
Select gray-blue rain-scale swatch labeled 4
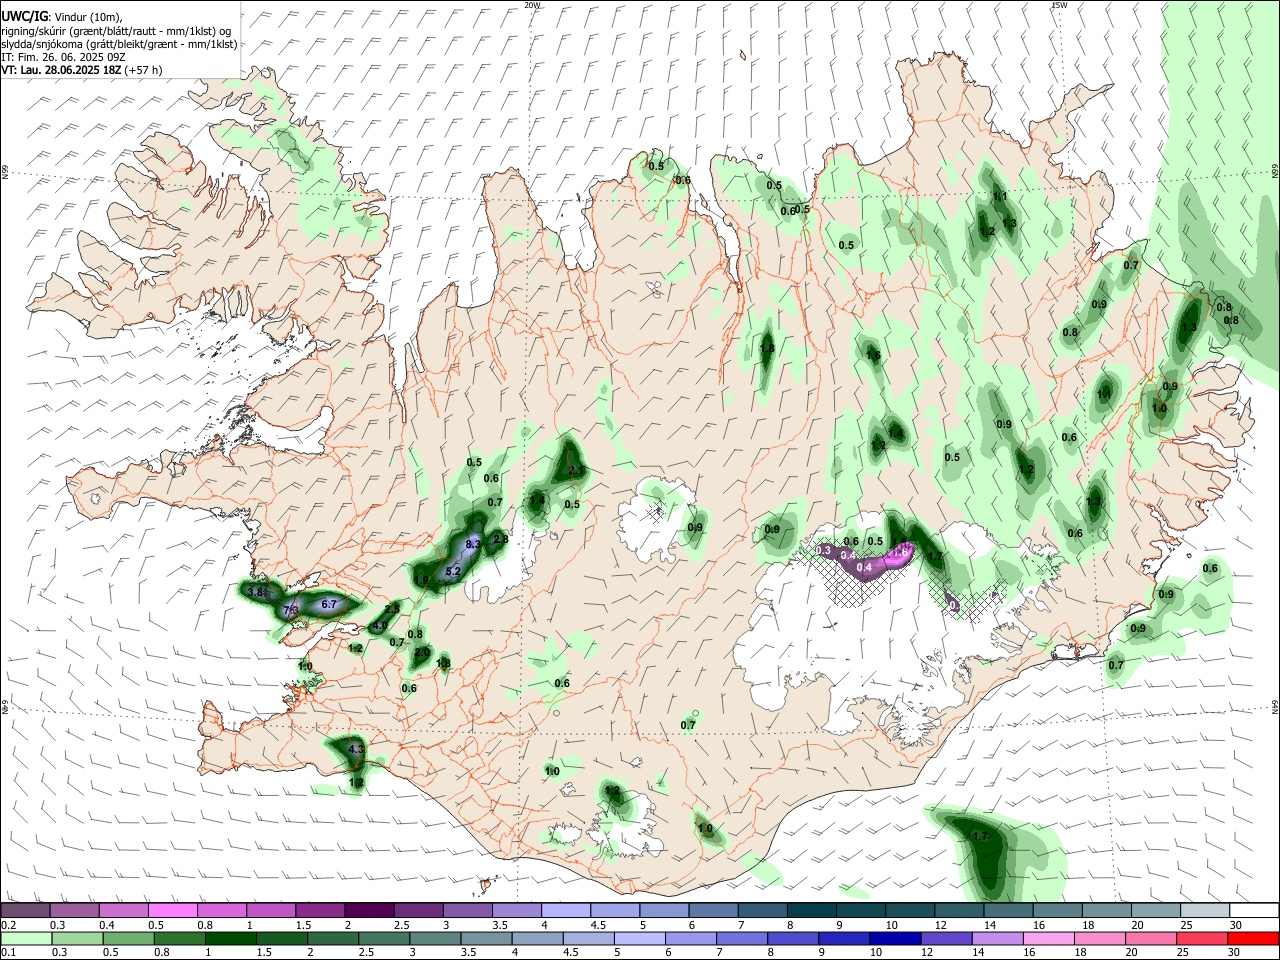537,938
